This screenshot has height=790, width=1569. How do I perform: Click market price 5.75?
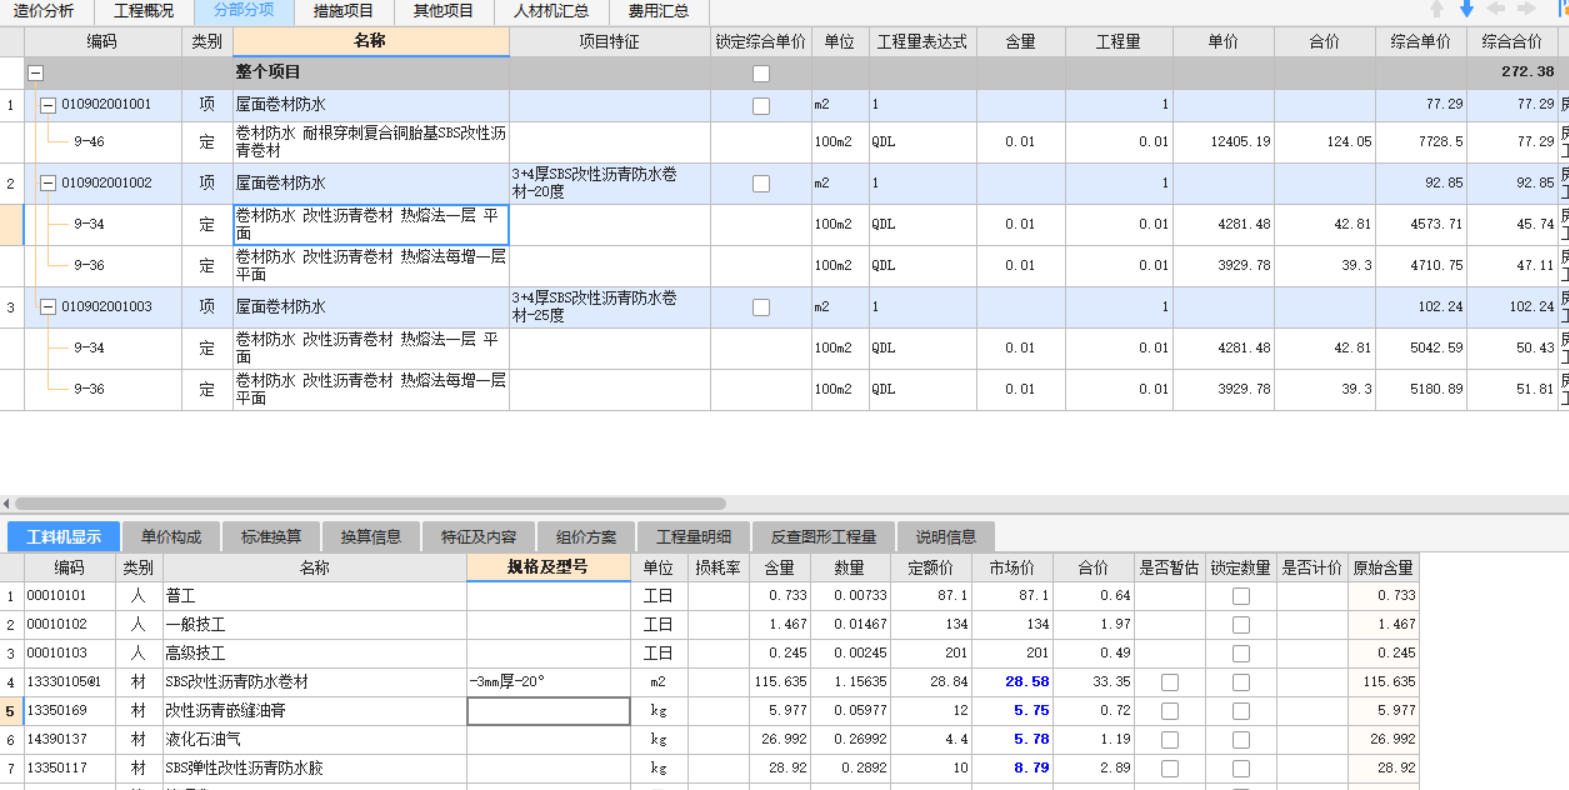tap(1031, 711)
